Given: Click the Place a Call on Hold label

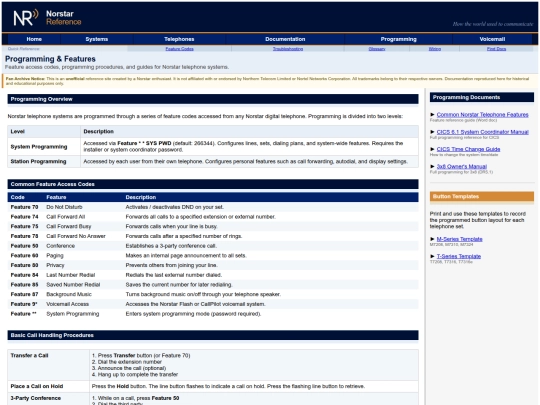Looking at the screenshot, I should point(37,386).
